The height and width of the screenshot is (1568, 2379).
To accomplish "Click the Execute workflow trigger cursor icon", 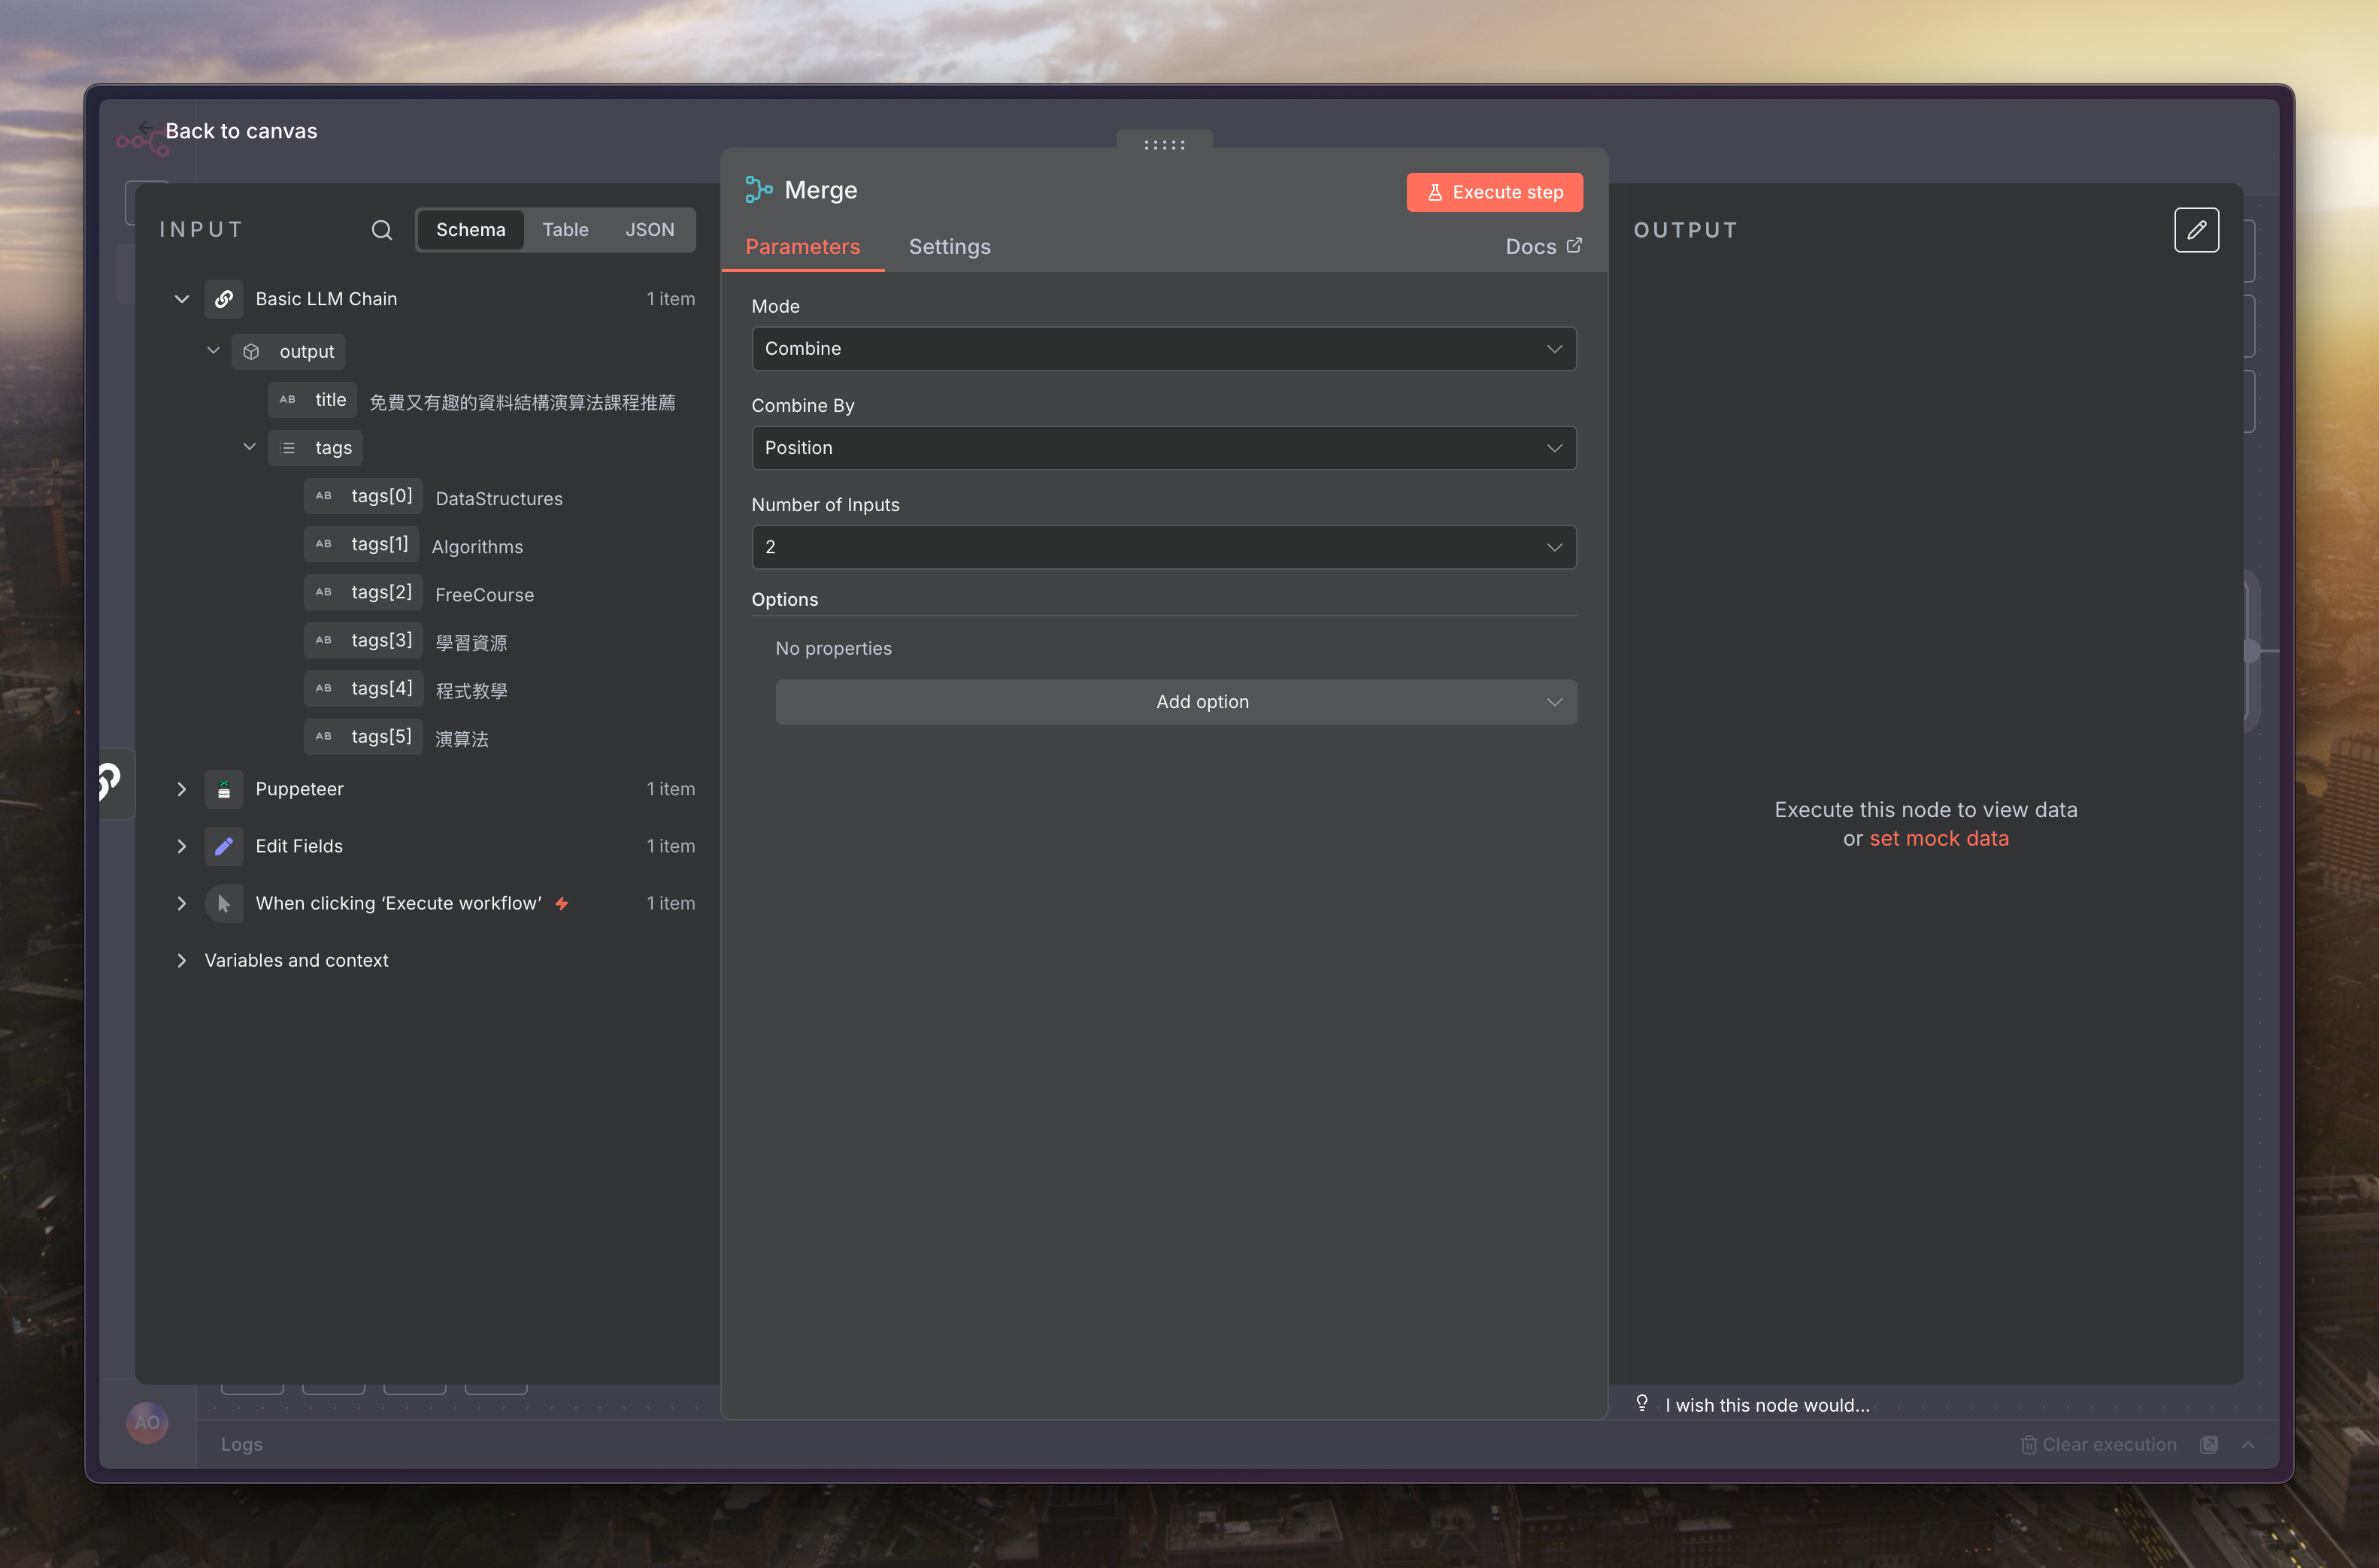I will tap(224, 903).
